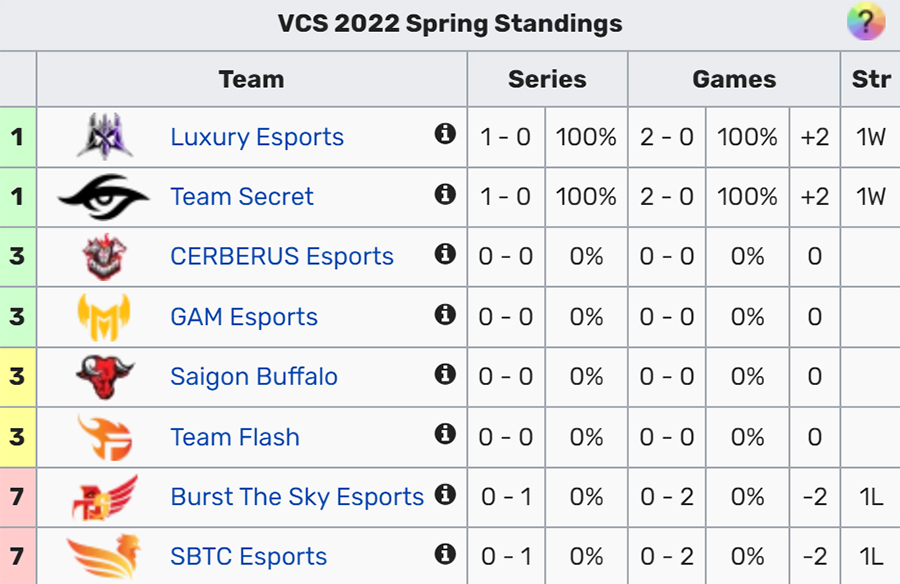Image resolution: width=900 pixels, height=584 pixels.
Task: Click the SBTC Esports phoenix logo
Action: click(x=104, y=556)
